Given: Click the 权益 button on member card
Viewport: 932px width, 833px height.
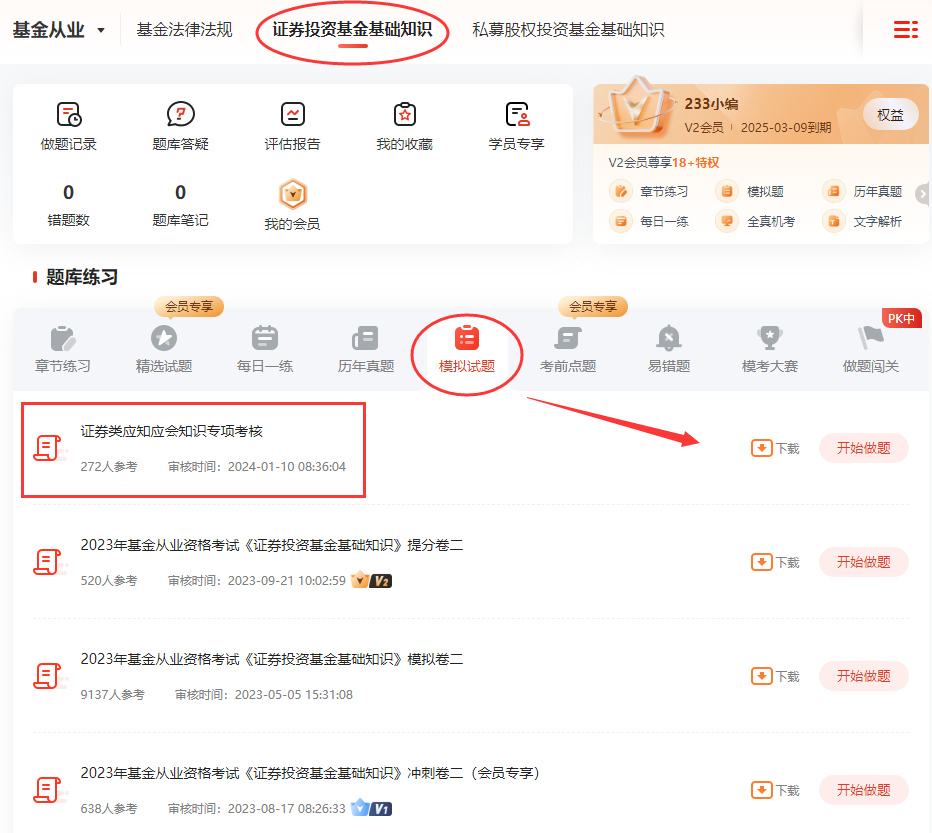Looking at the screenshot, I should click(890, 115).
